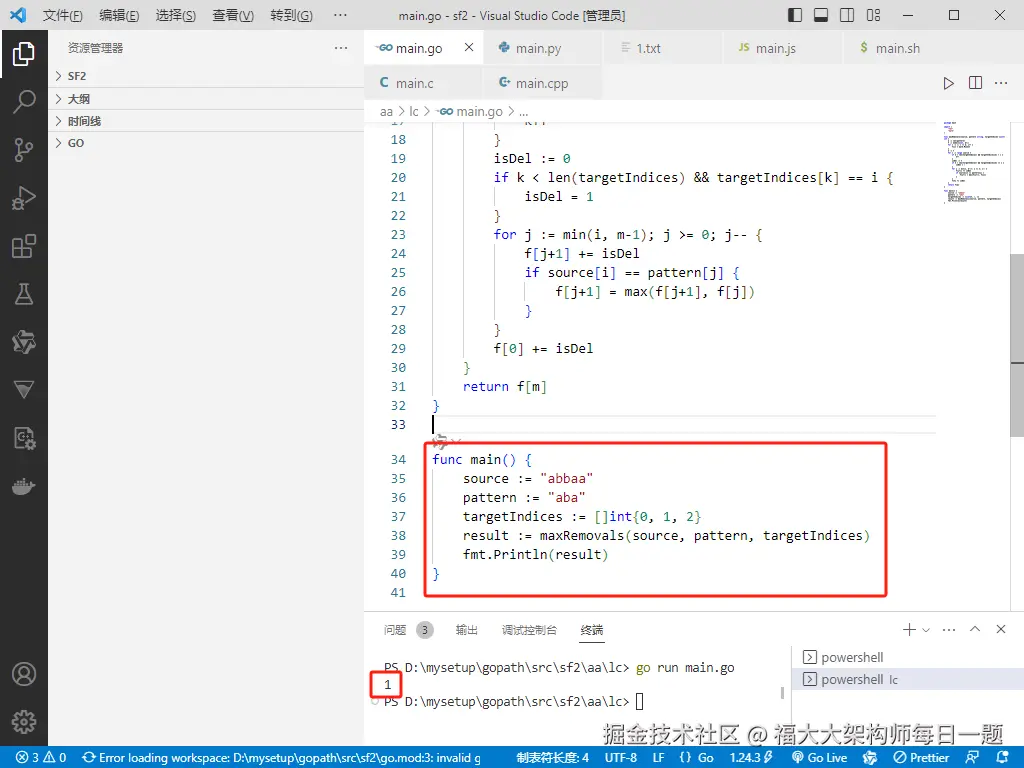Open the 选择(S) menu
This screenshot has width=1024, height=768.
176,15
